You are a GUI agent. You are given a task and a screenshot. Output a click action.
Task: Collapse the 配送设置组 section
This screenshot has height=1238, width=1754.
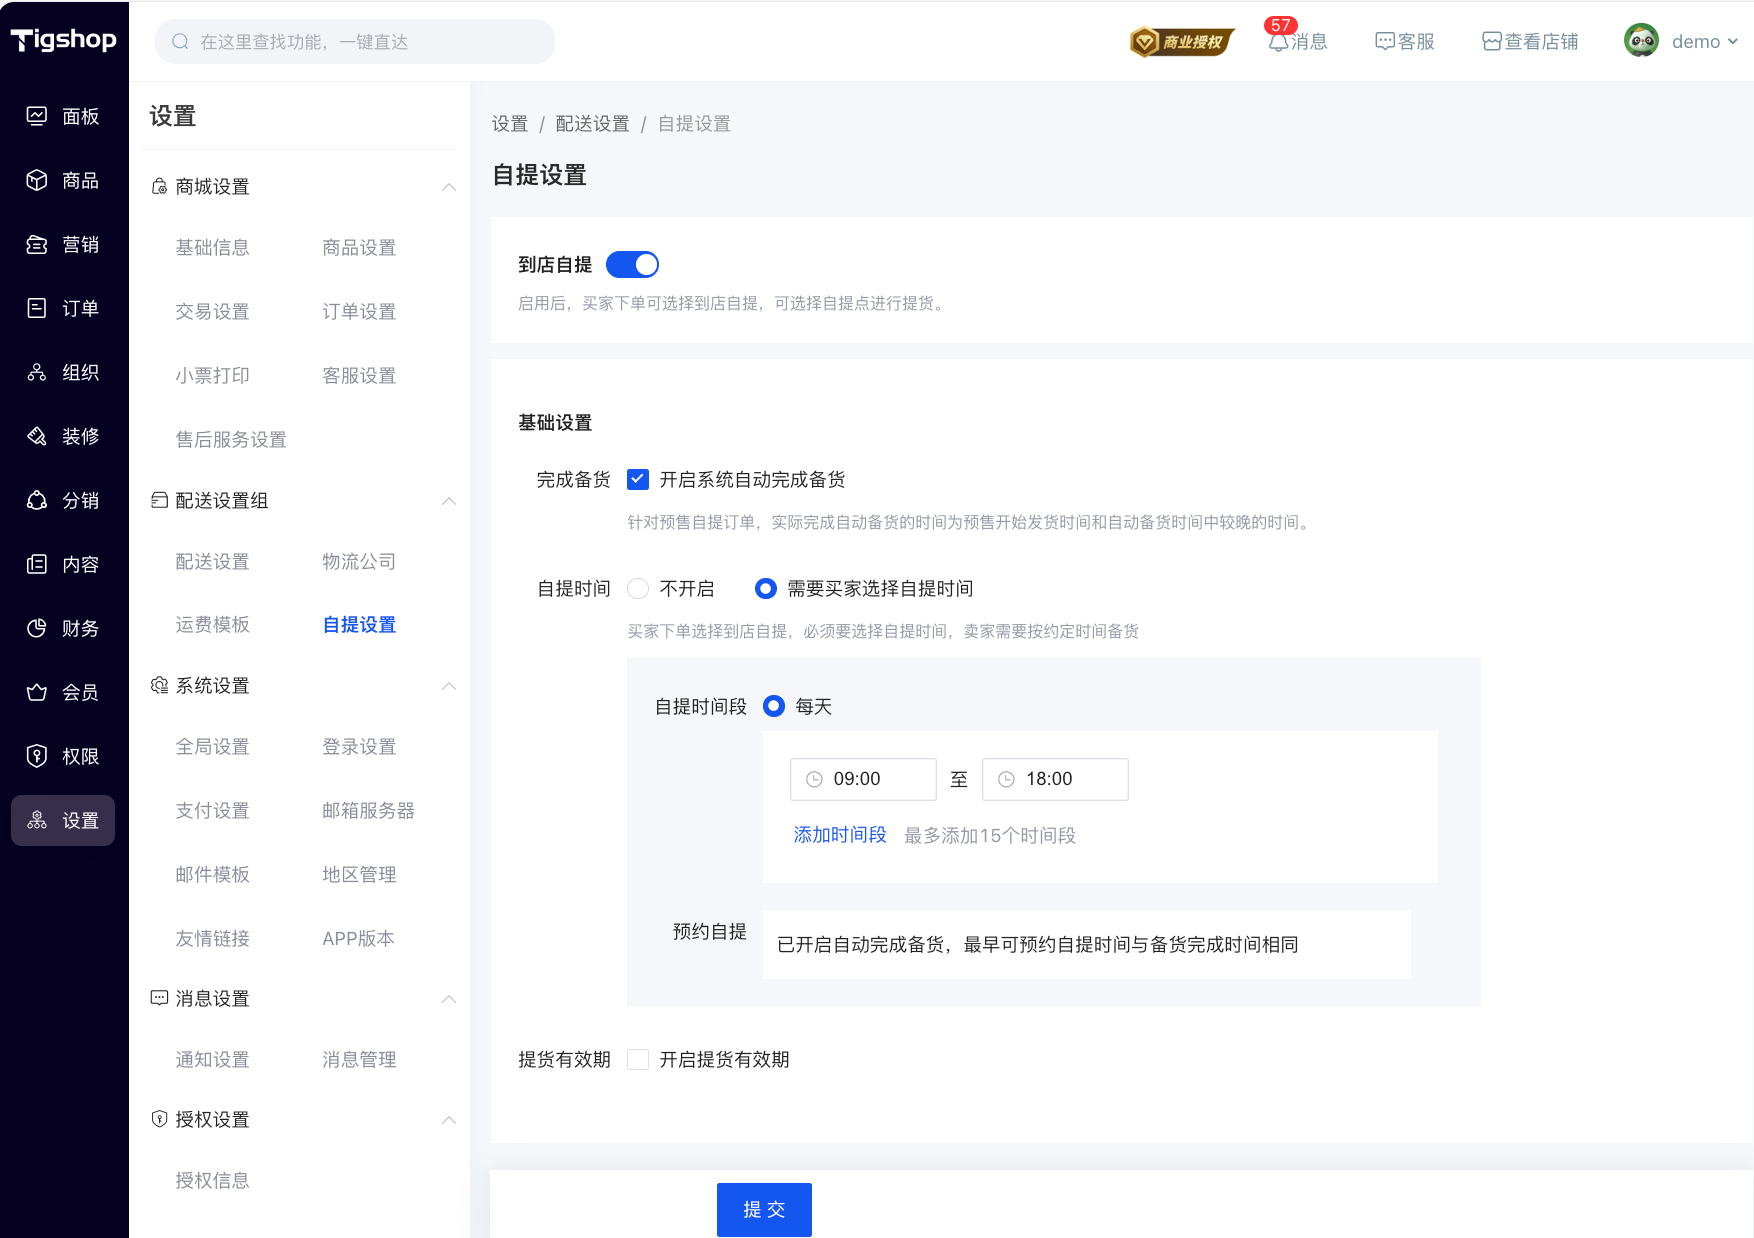pos(449,501)
